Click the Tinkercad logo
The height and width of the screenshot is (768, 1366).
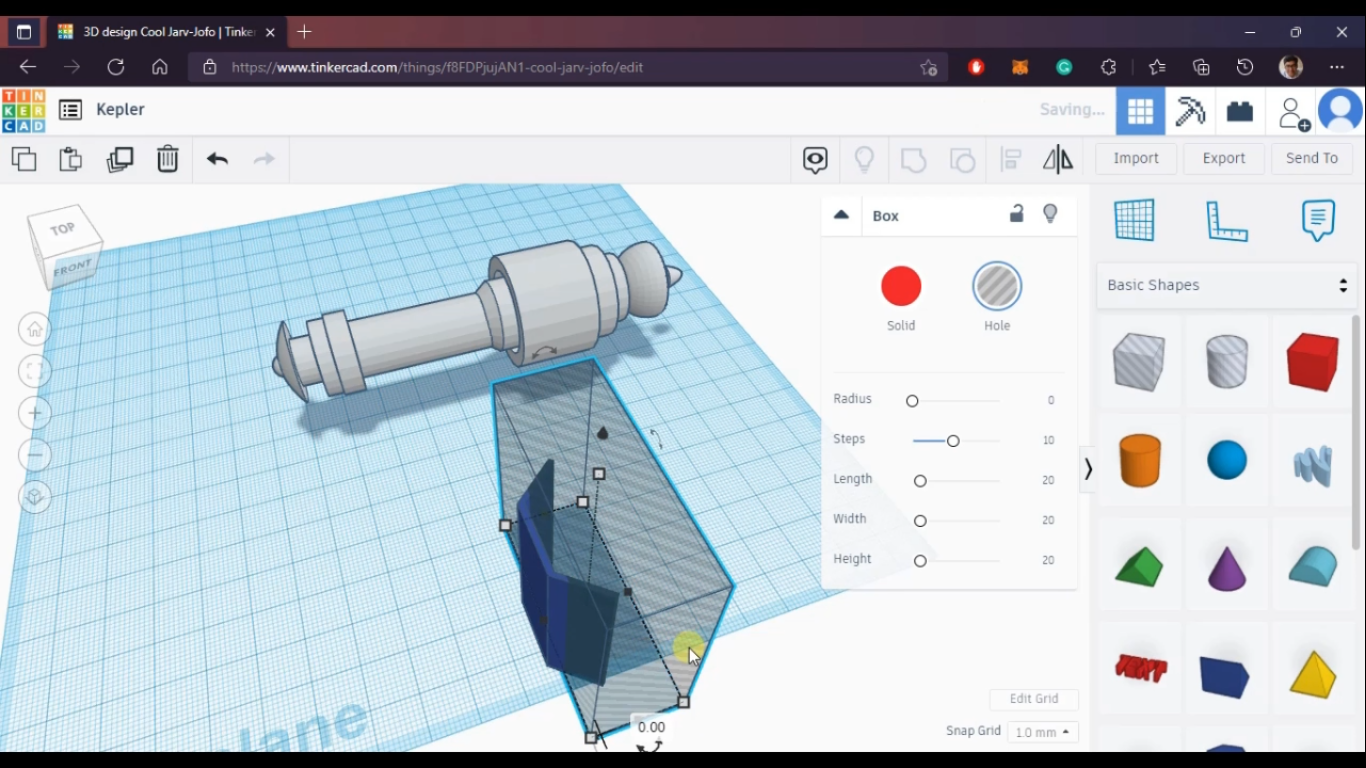pos(24,110)
